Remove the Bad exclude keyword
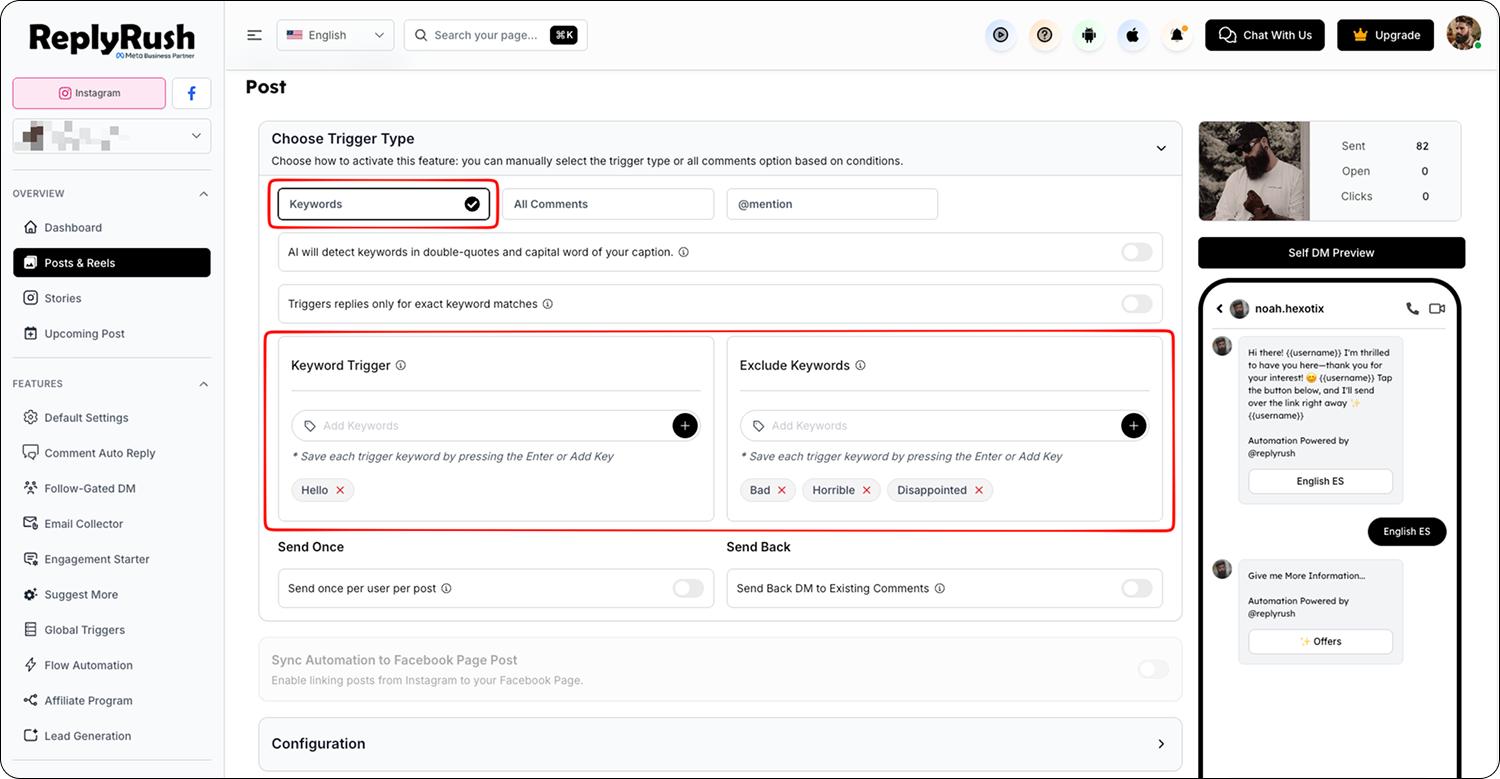This screenshot has height=779, width=1500. point(782,490)
